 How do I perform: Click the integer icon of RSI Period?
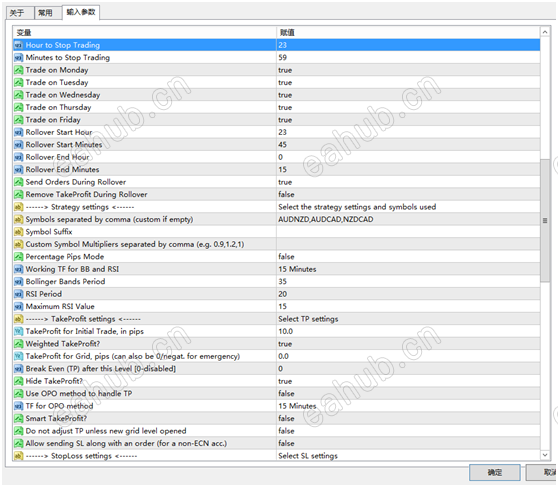pos(19,294)
